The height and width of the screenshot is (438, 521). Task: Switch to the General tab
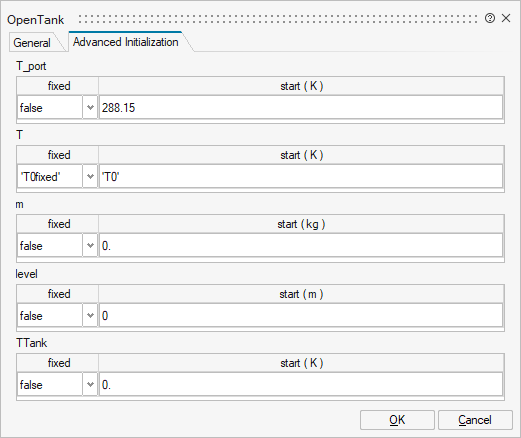[32, 43]
